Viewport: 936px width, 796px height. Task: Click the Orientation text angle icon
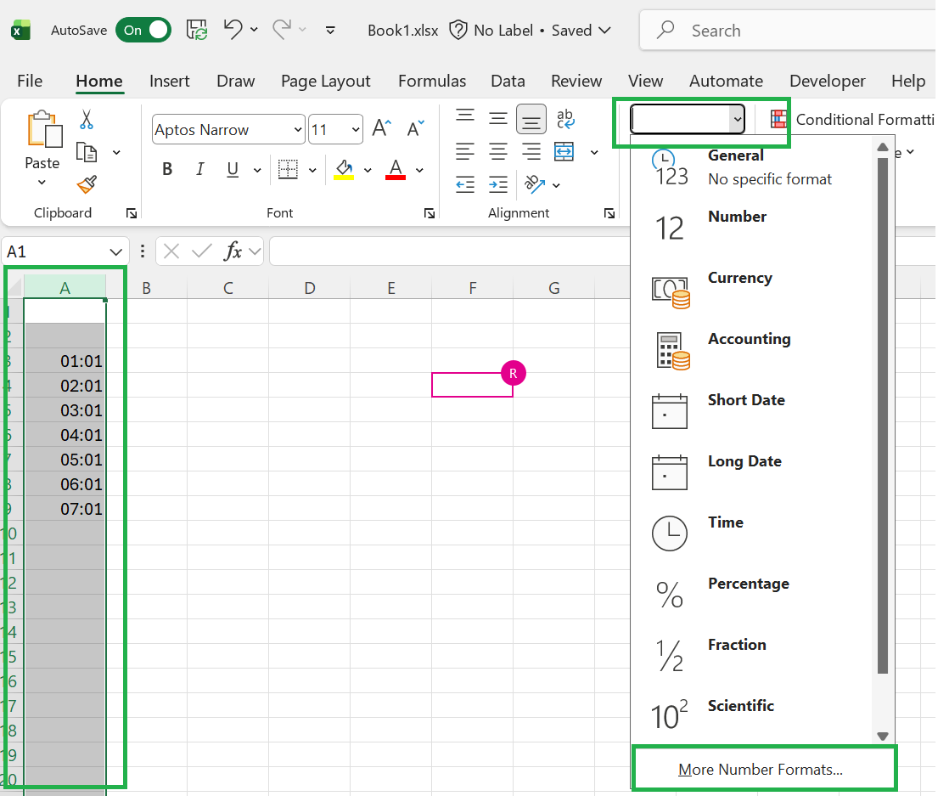click(535, 185)
